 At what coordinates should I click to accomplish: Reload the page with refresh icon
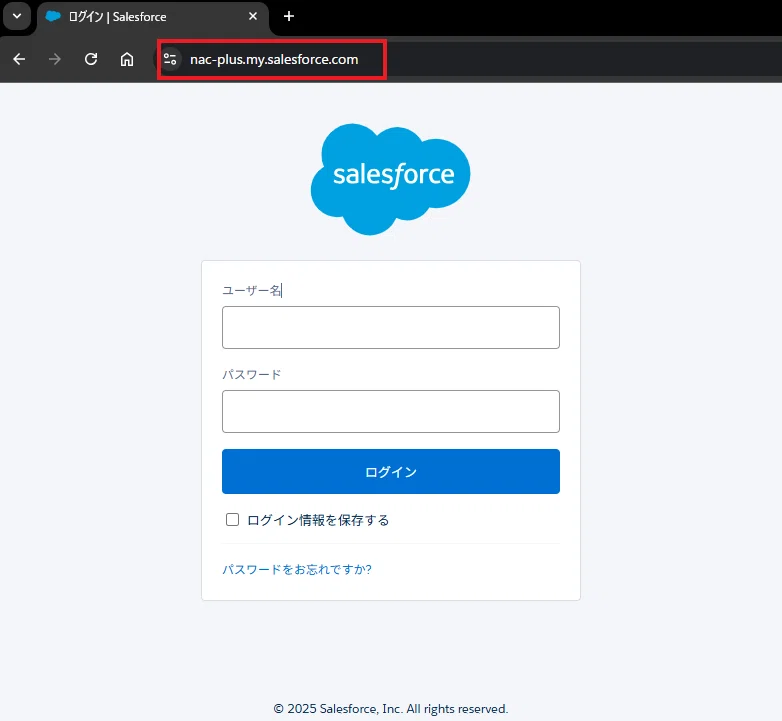click(91, 59)
